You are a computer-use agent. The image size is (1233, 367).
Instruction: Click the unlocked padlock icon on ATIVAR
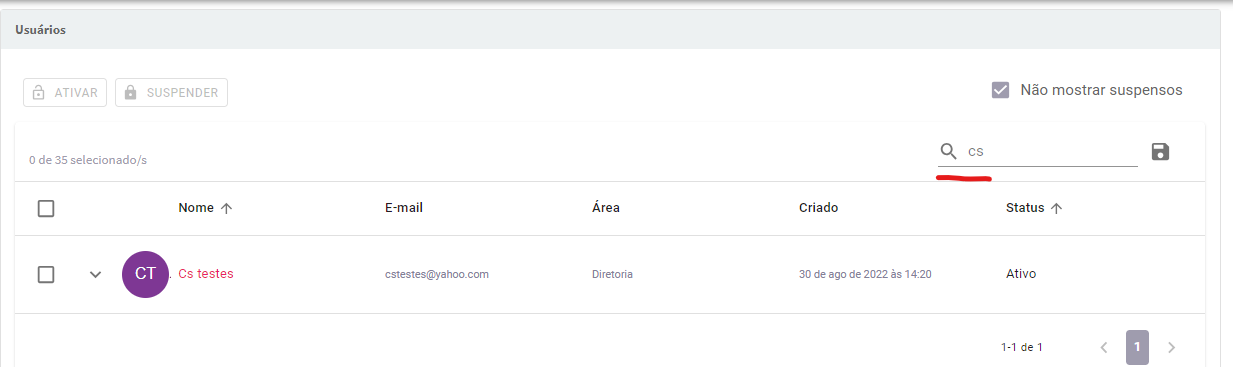click(39, 93)
